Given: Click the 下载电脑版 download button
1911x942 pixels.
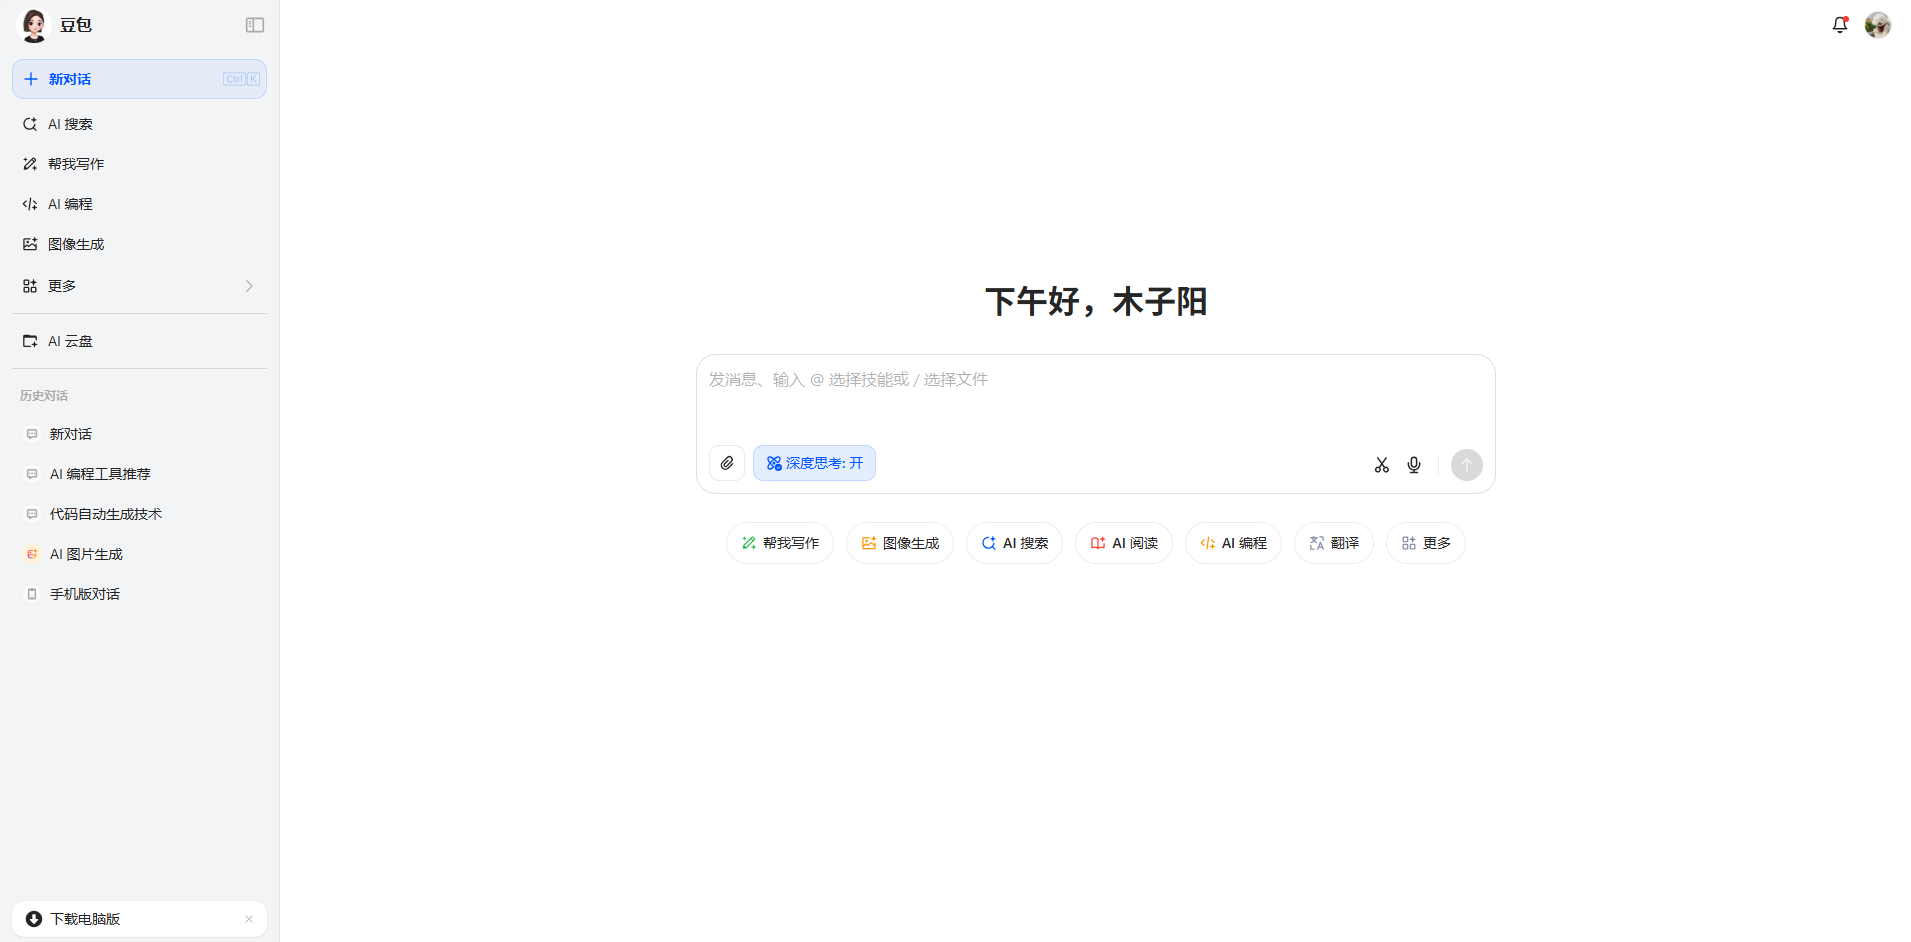Looking at the screenshot, I should click(139, 919).
